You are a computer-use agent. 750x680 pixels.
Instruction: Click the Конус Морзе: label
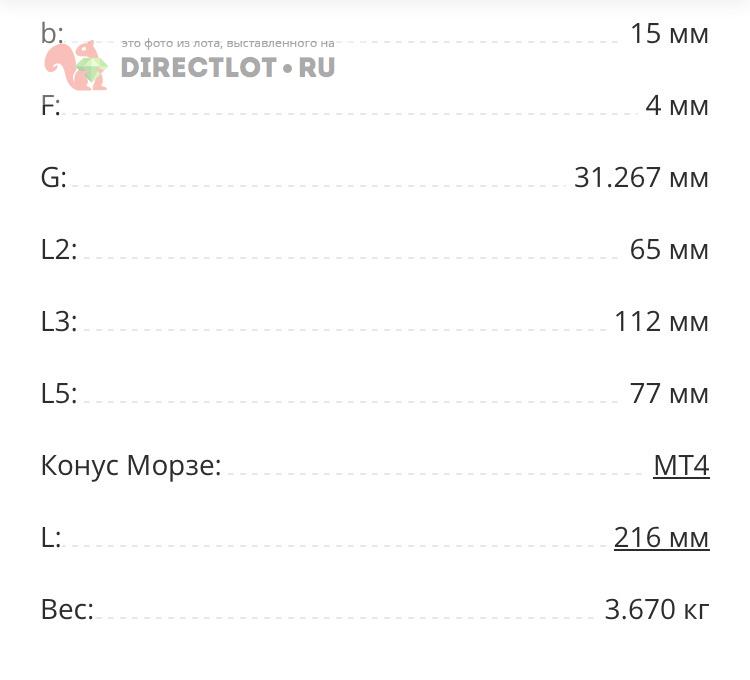point(131,465)
